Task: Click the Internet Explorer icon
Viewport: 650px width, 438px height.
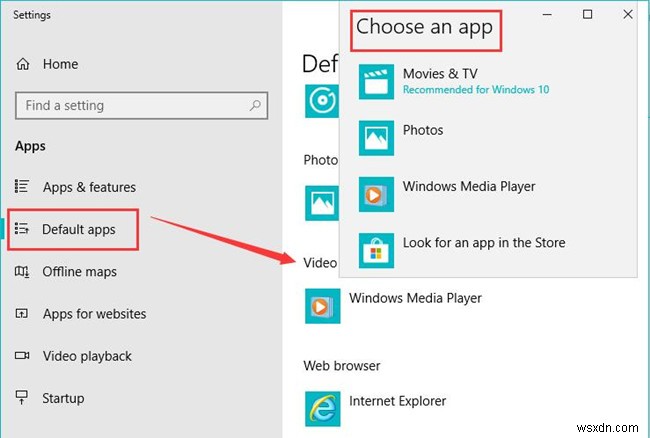Action: [323, 409]
